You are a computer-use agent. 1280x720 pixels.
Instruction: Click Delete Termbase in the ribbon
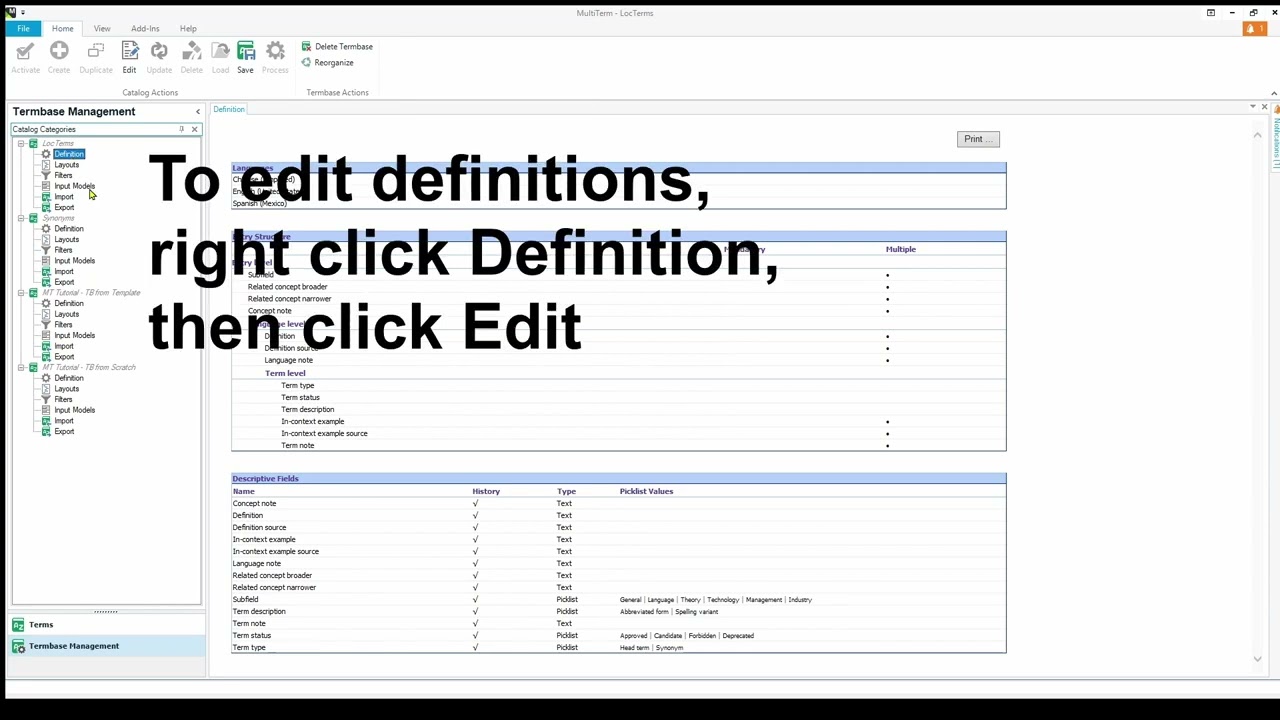337,46
